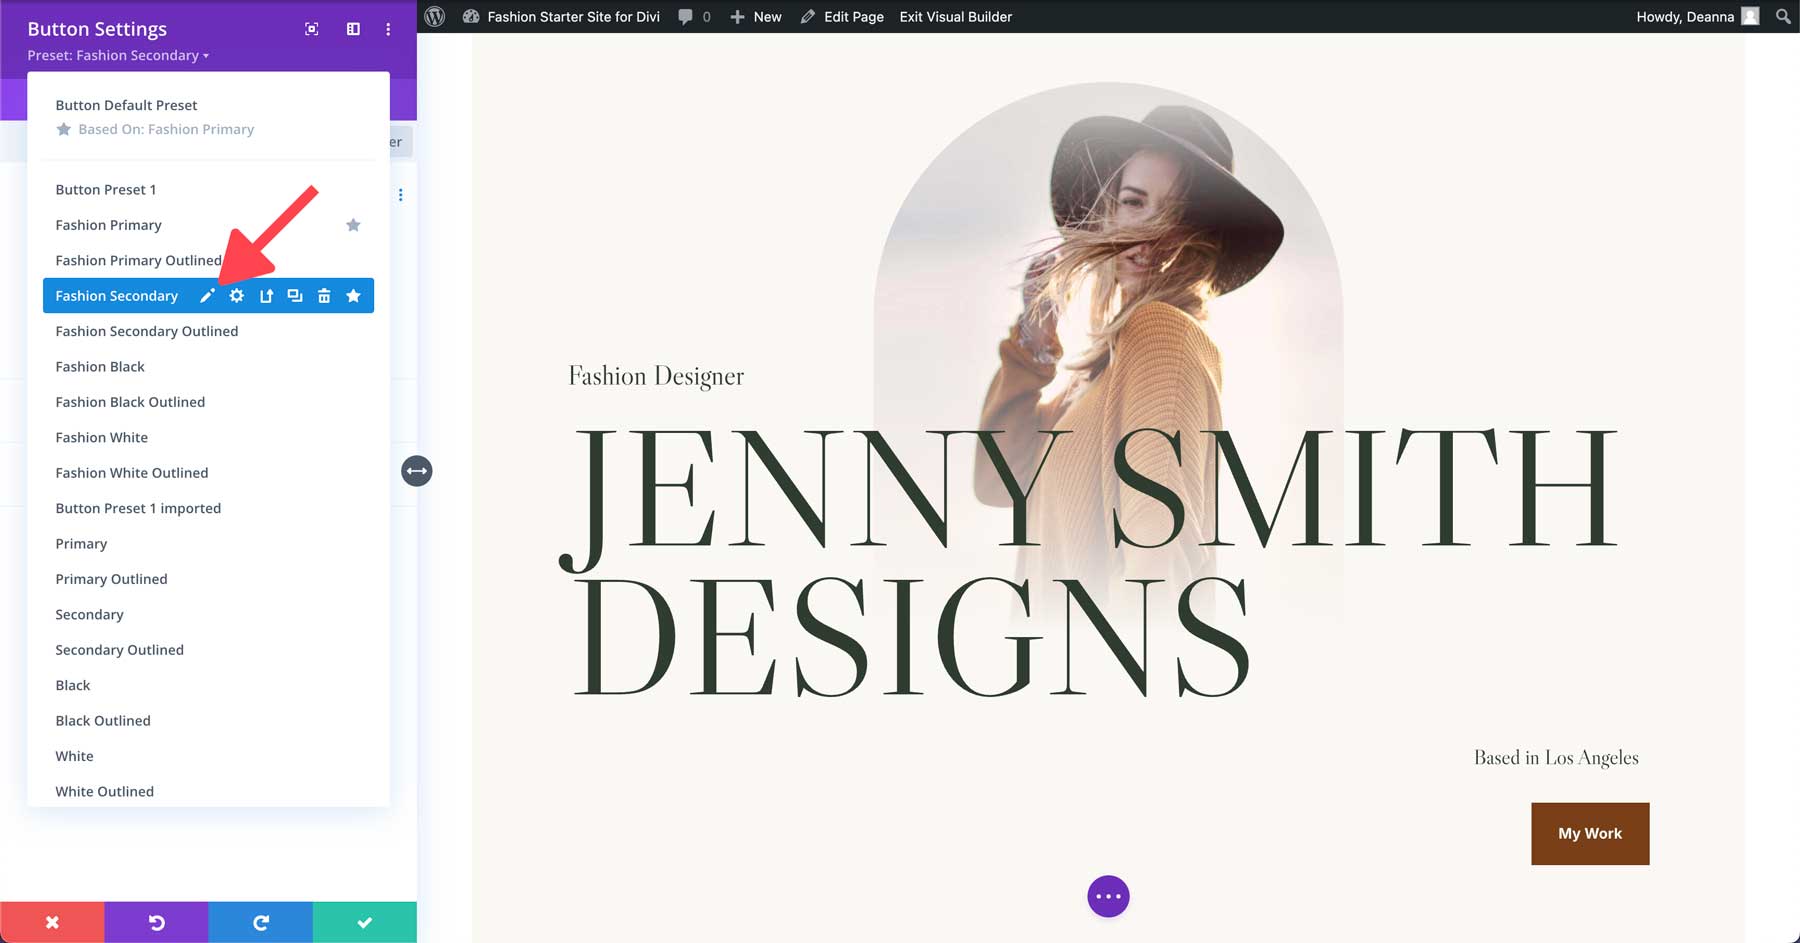Toggle Fashion Secondary as the default preset star

coord(353,295)
